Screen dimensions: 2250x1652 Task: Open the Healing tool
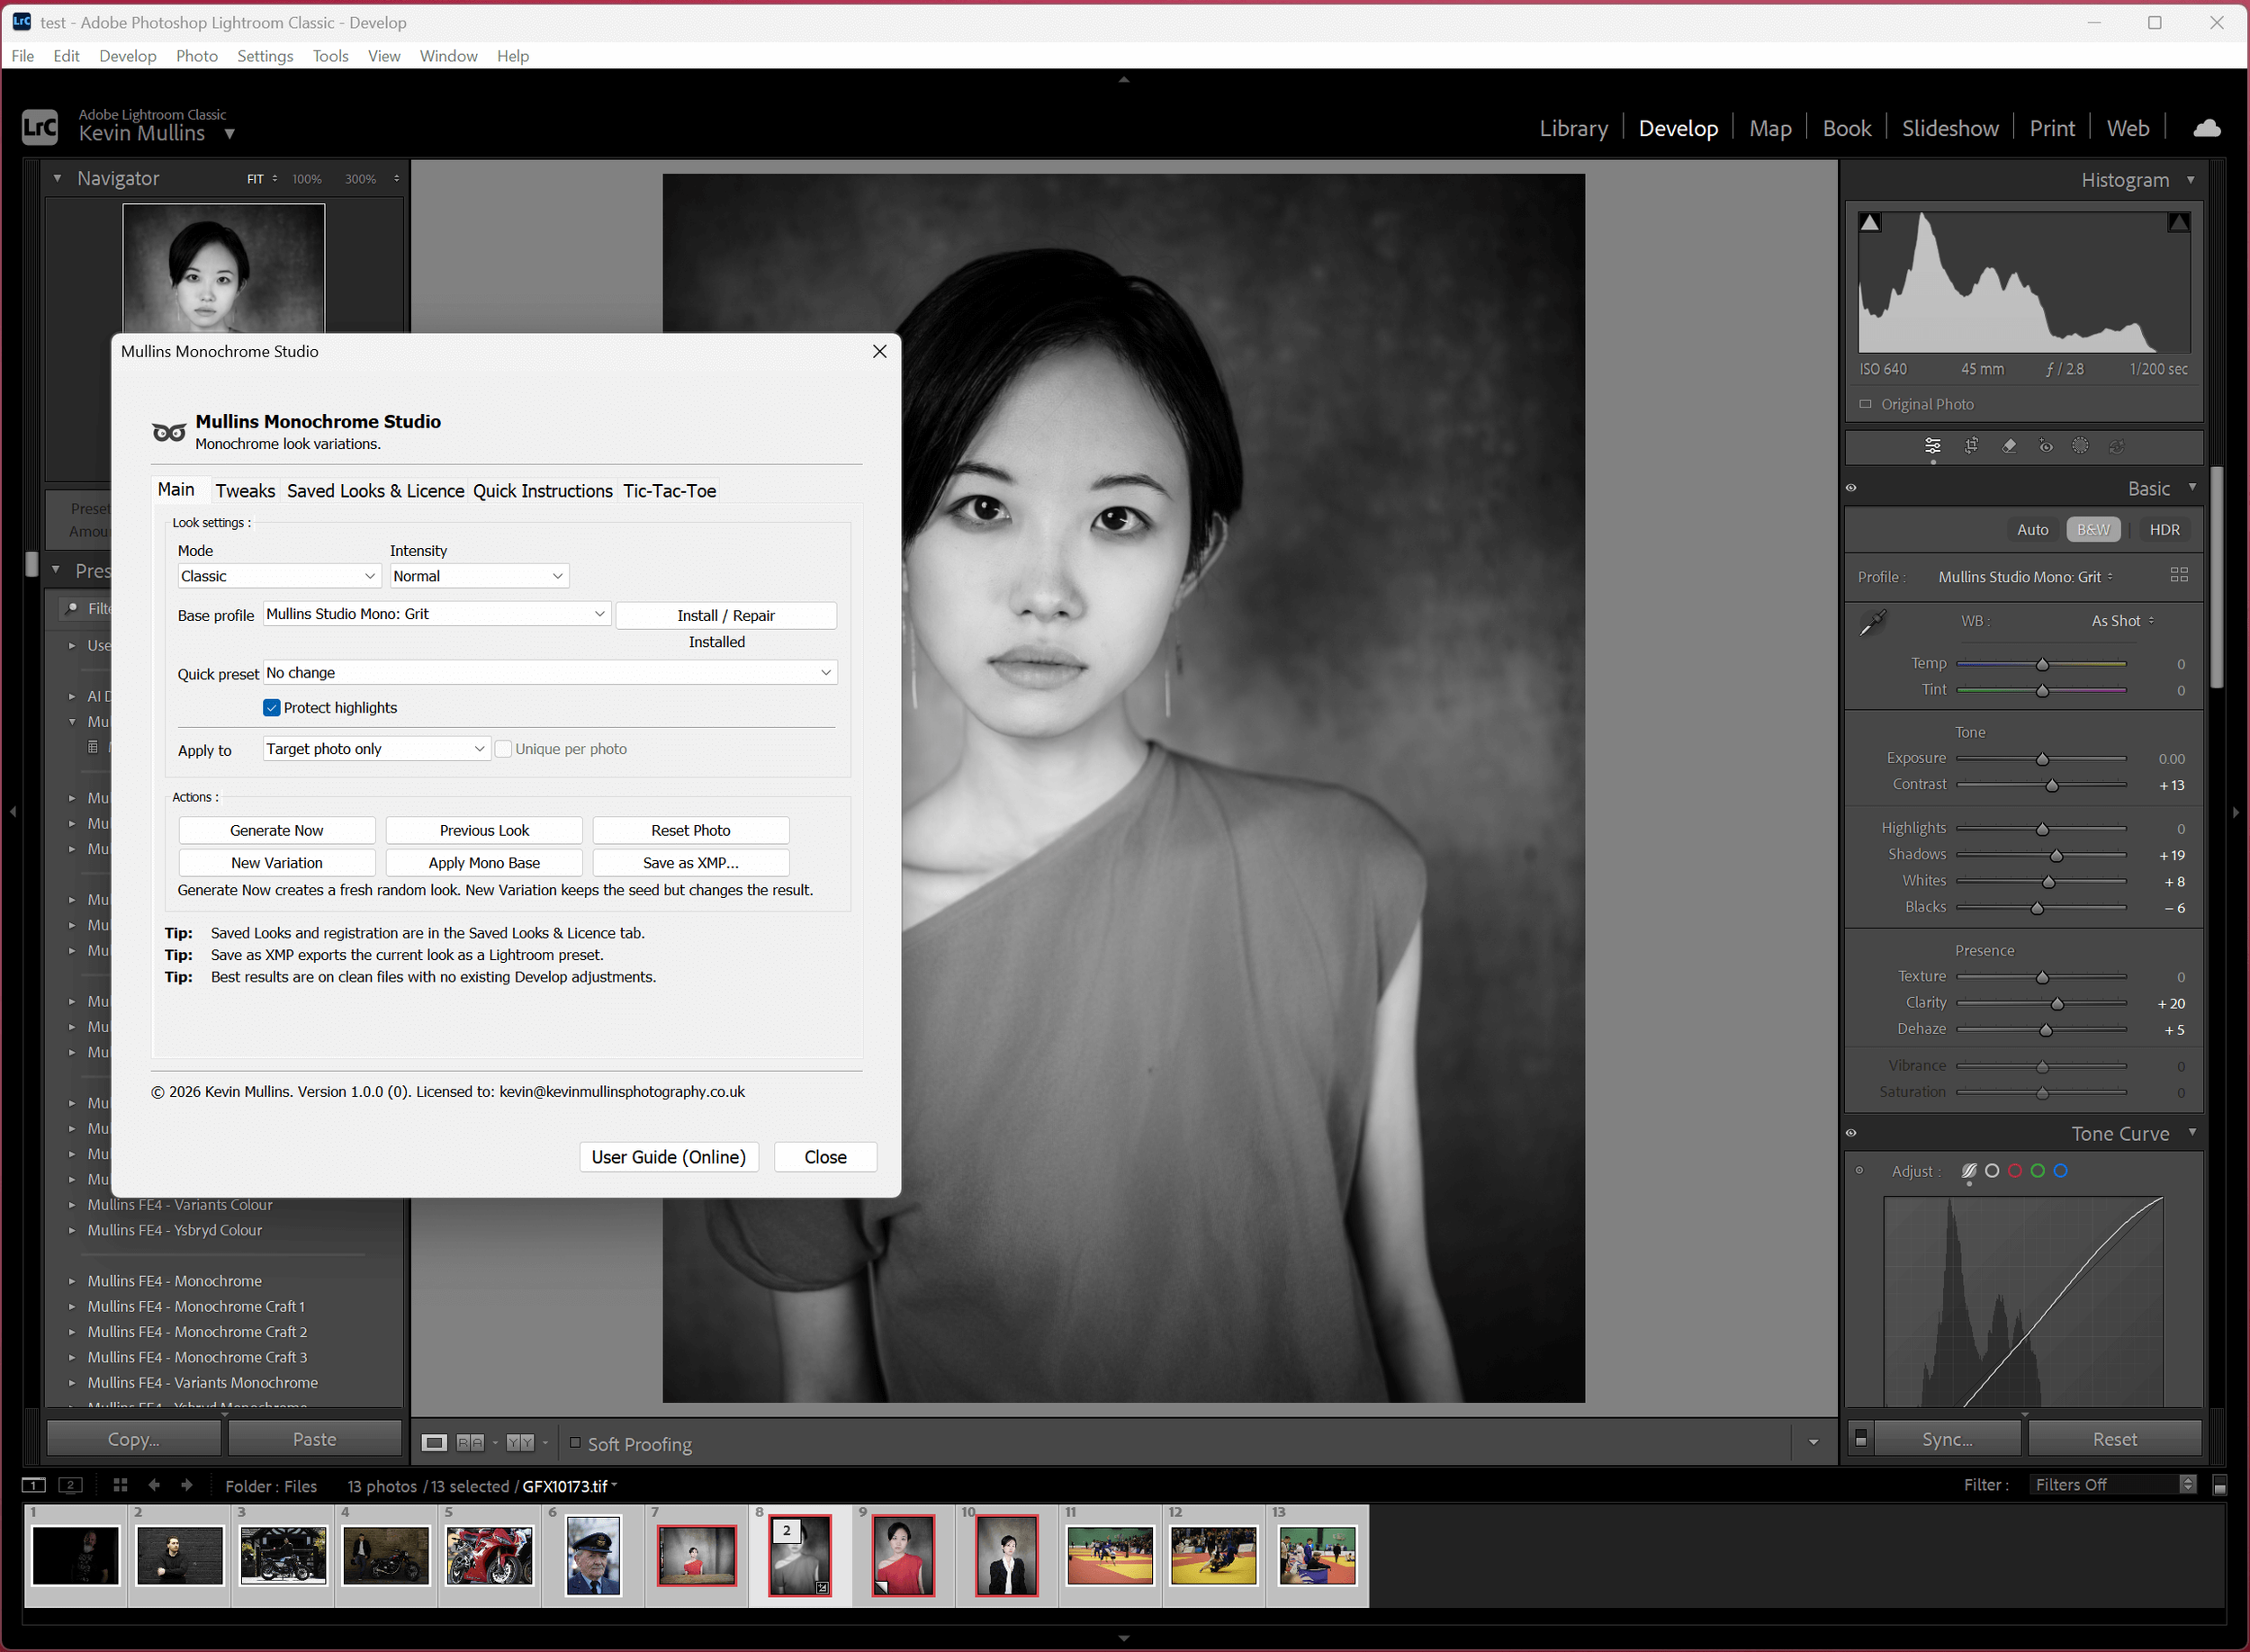(x=2008, y=447)
